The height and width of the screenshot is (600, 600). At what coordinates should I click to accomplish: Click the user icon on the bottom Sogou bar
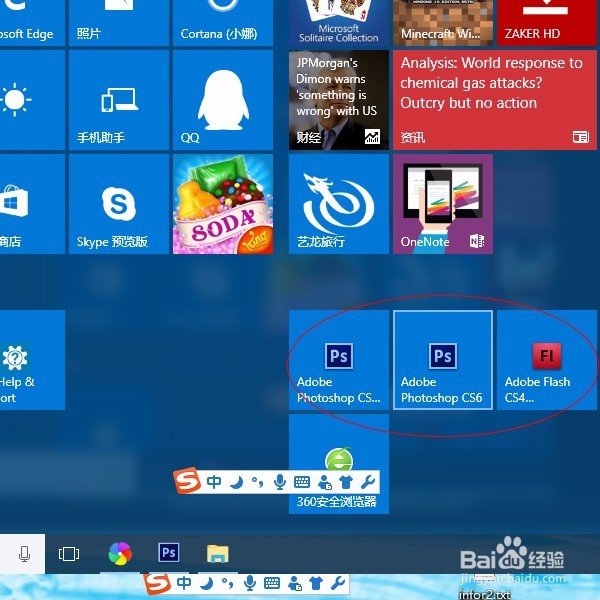[x=295, y=584]
